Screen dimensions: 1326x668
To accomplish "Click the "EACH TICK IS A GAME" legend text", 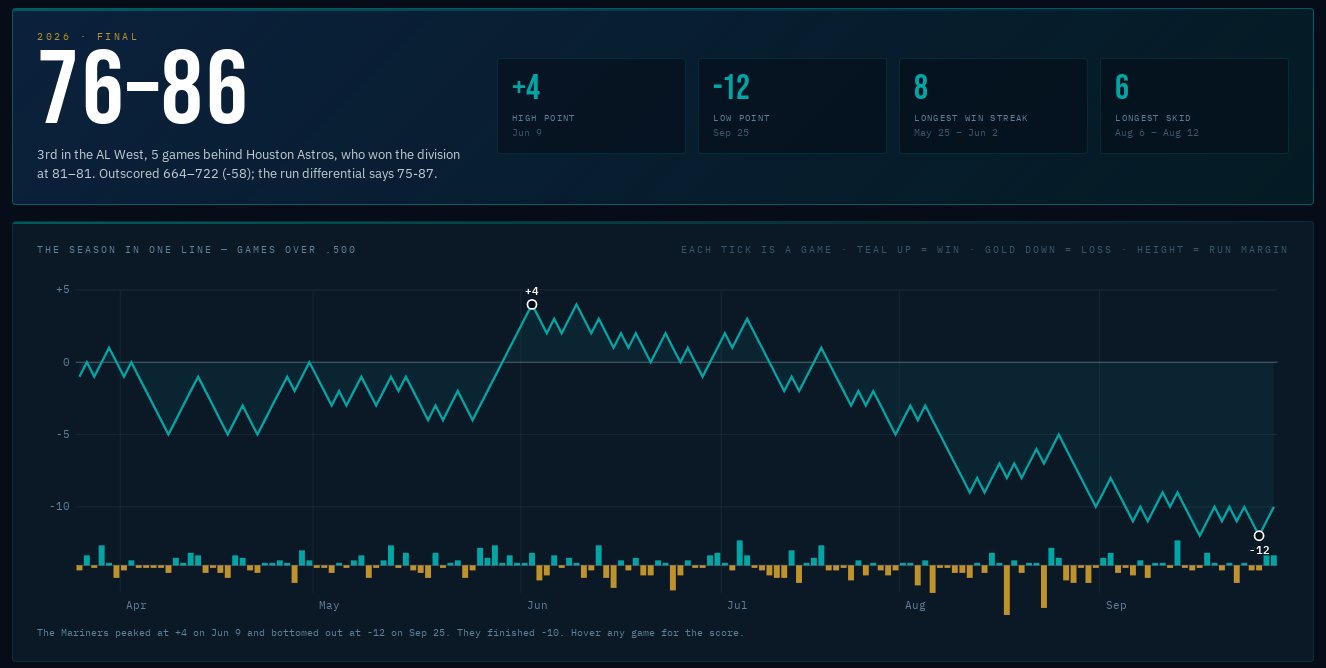I will point(756,250).
